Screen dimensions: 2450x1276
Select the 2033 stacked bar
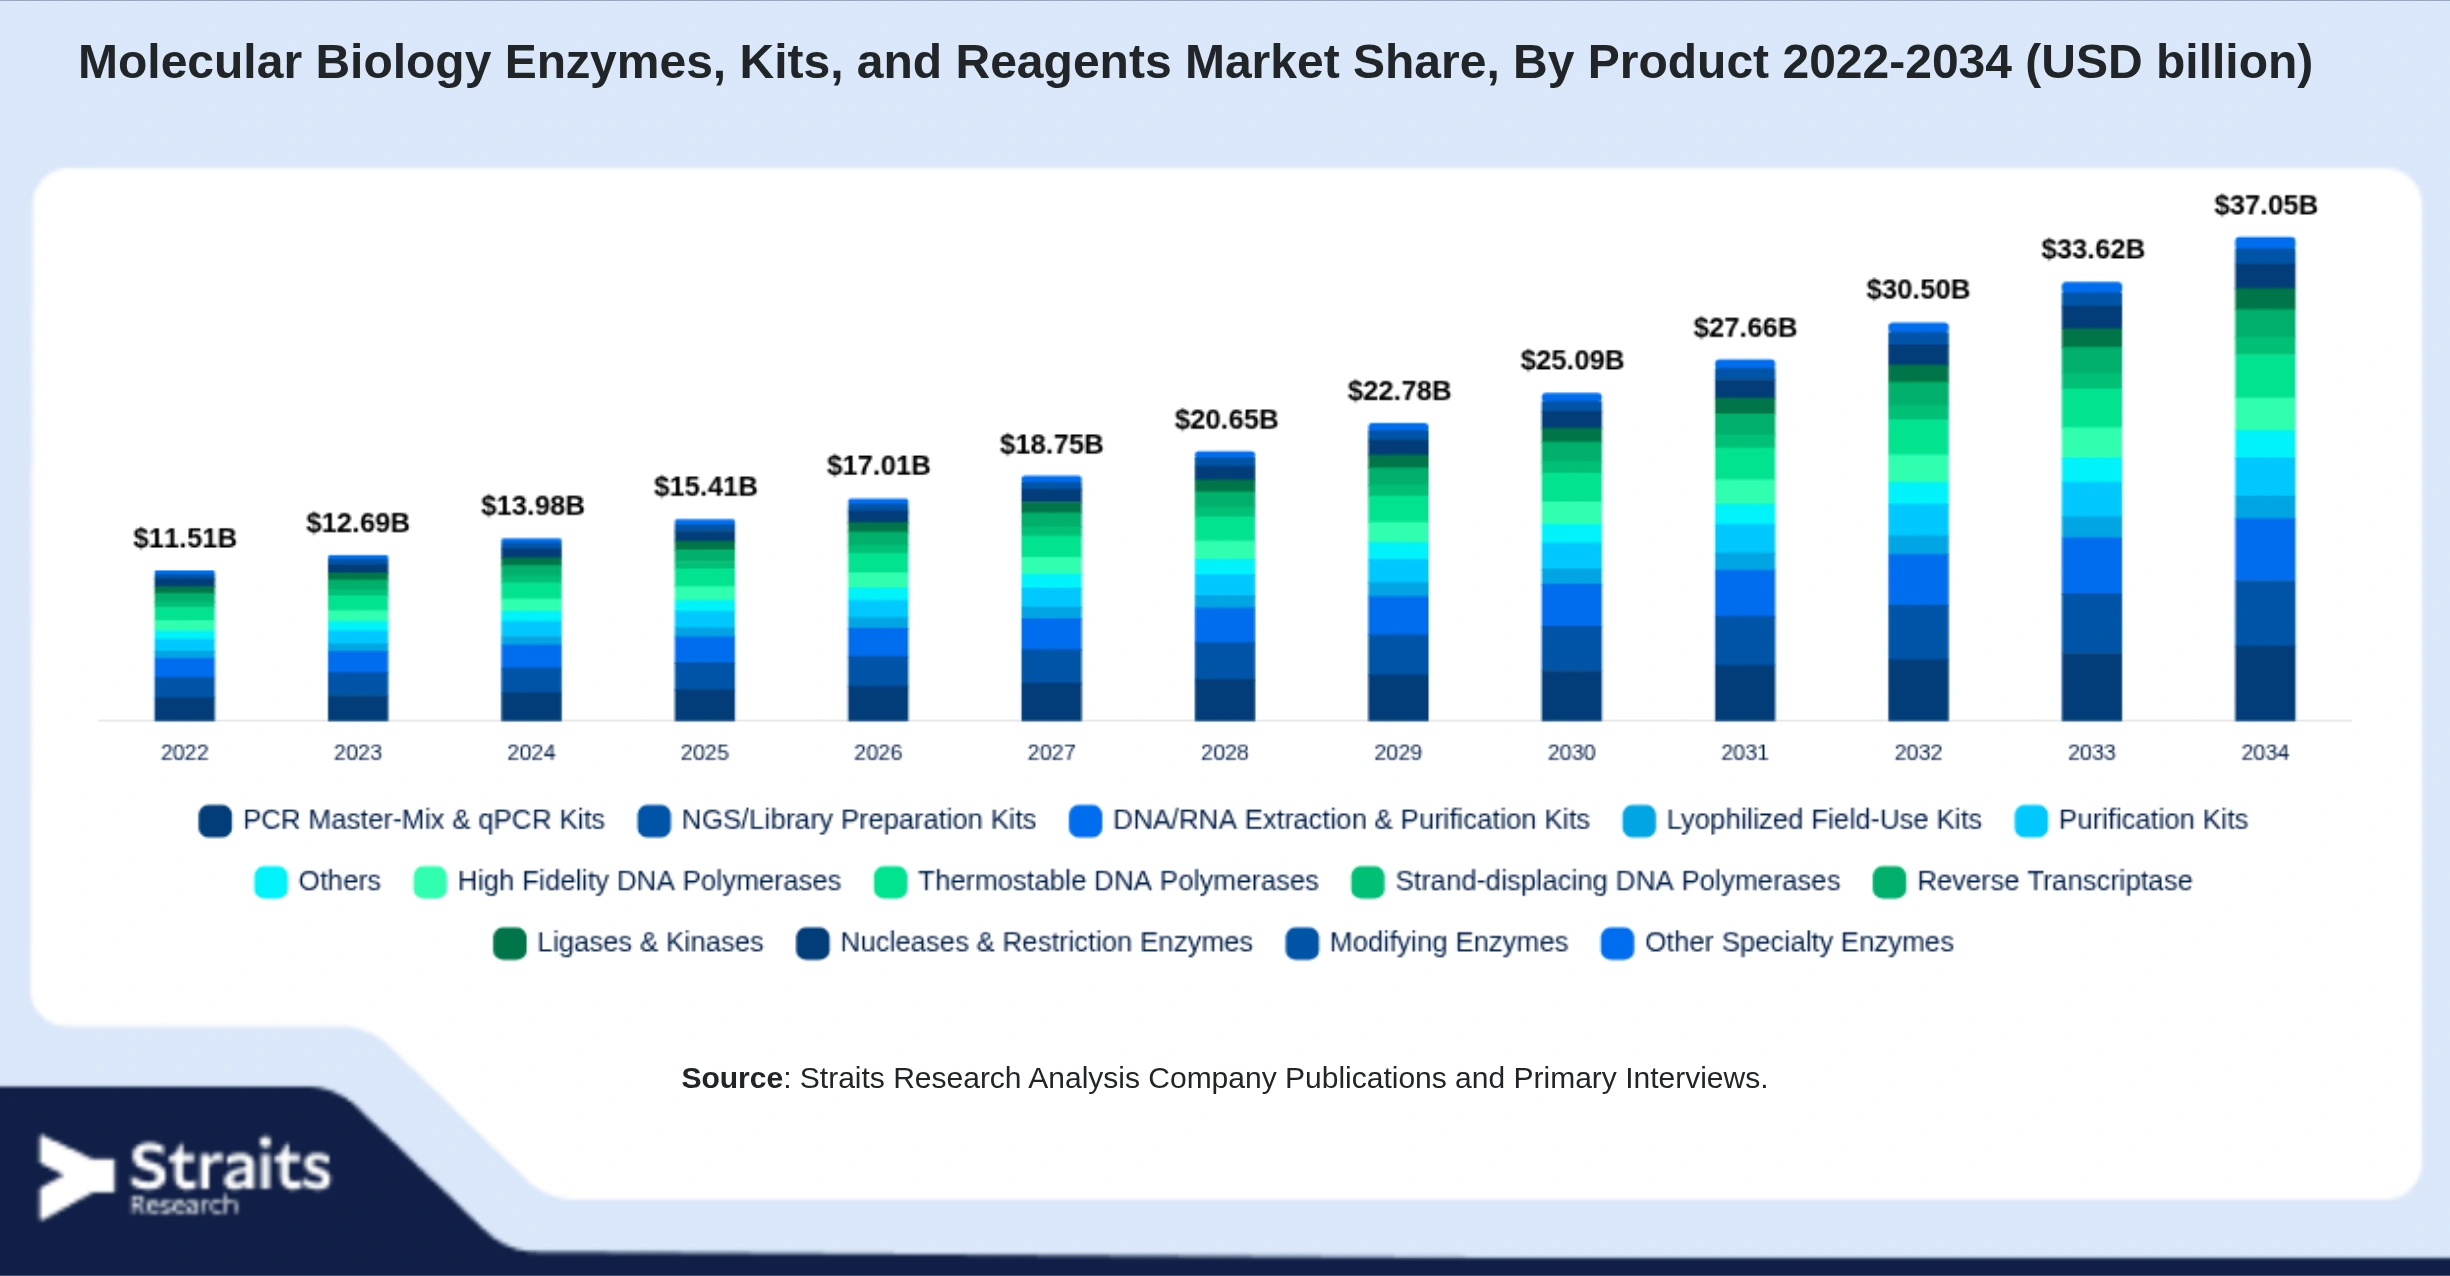(2091, 501)
